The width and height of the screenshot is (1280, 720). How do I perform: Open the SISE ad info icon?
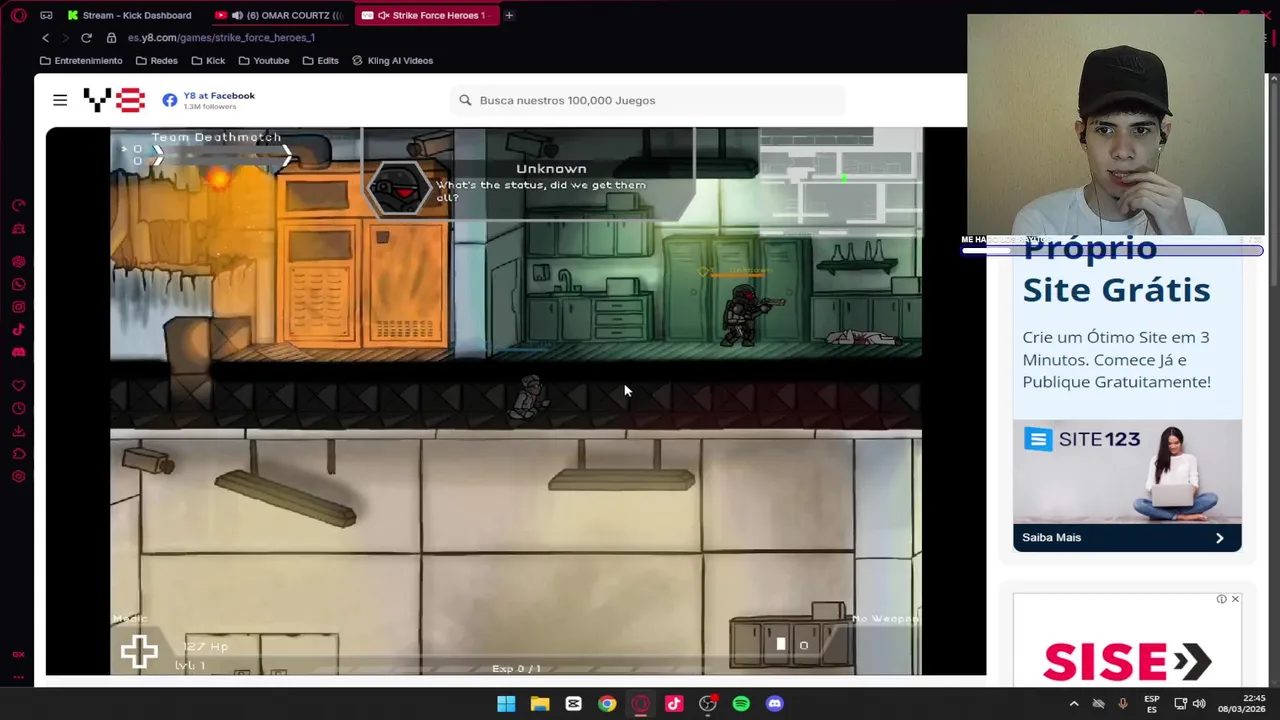pos(1221,599)
